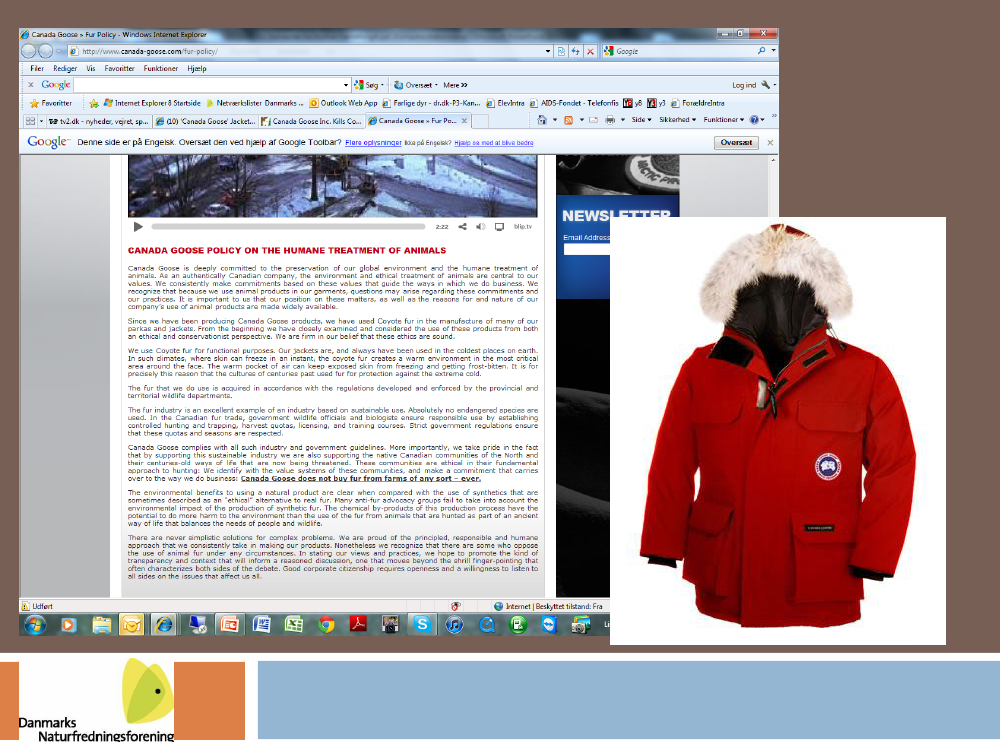Open Microsoft Word from the taskbar
The width and height of the screenshot is (1000, 750).
click(x=261, y=625)
